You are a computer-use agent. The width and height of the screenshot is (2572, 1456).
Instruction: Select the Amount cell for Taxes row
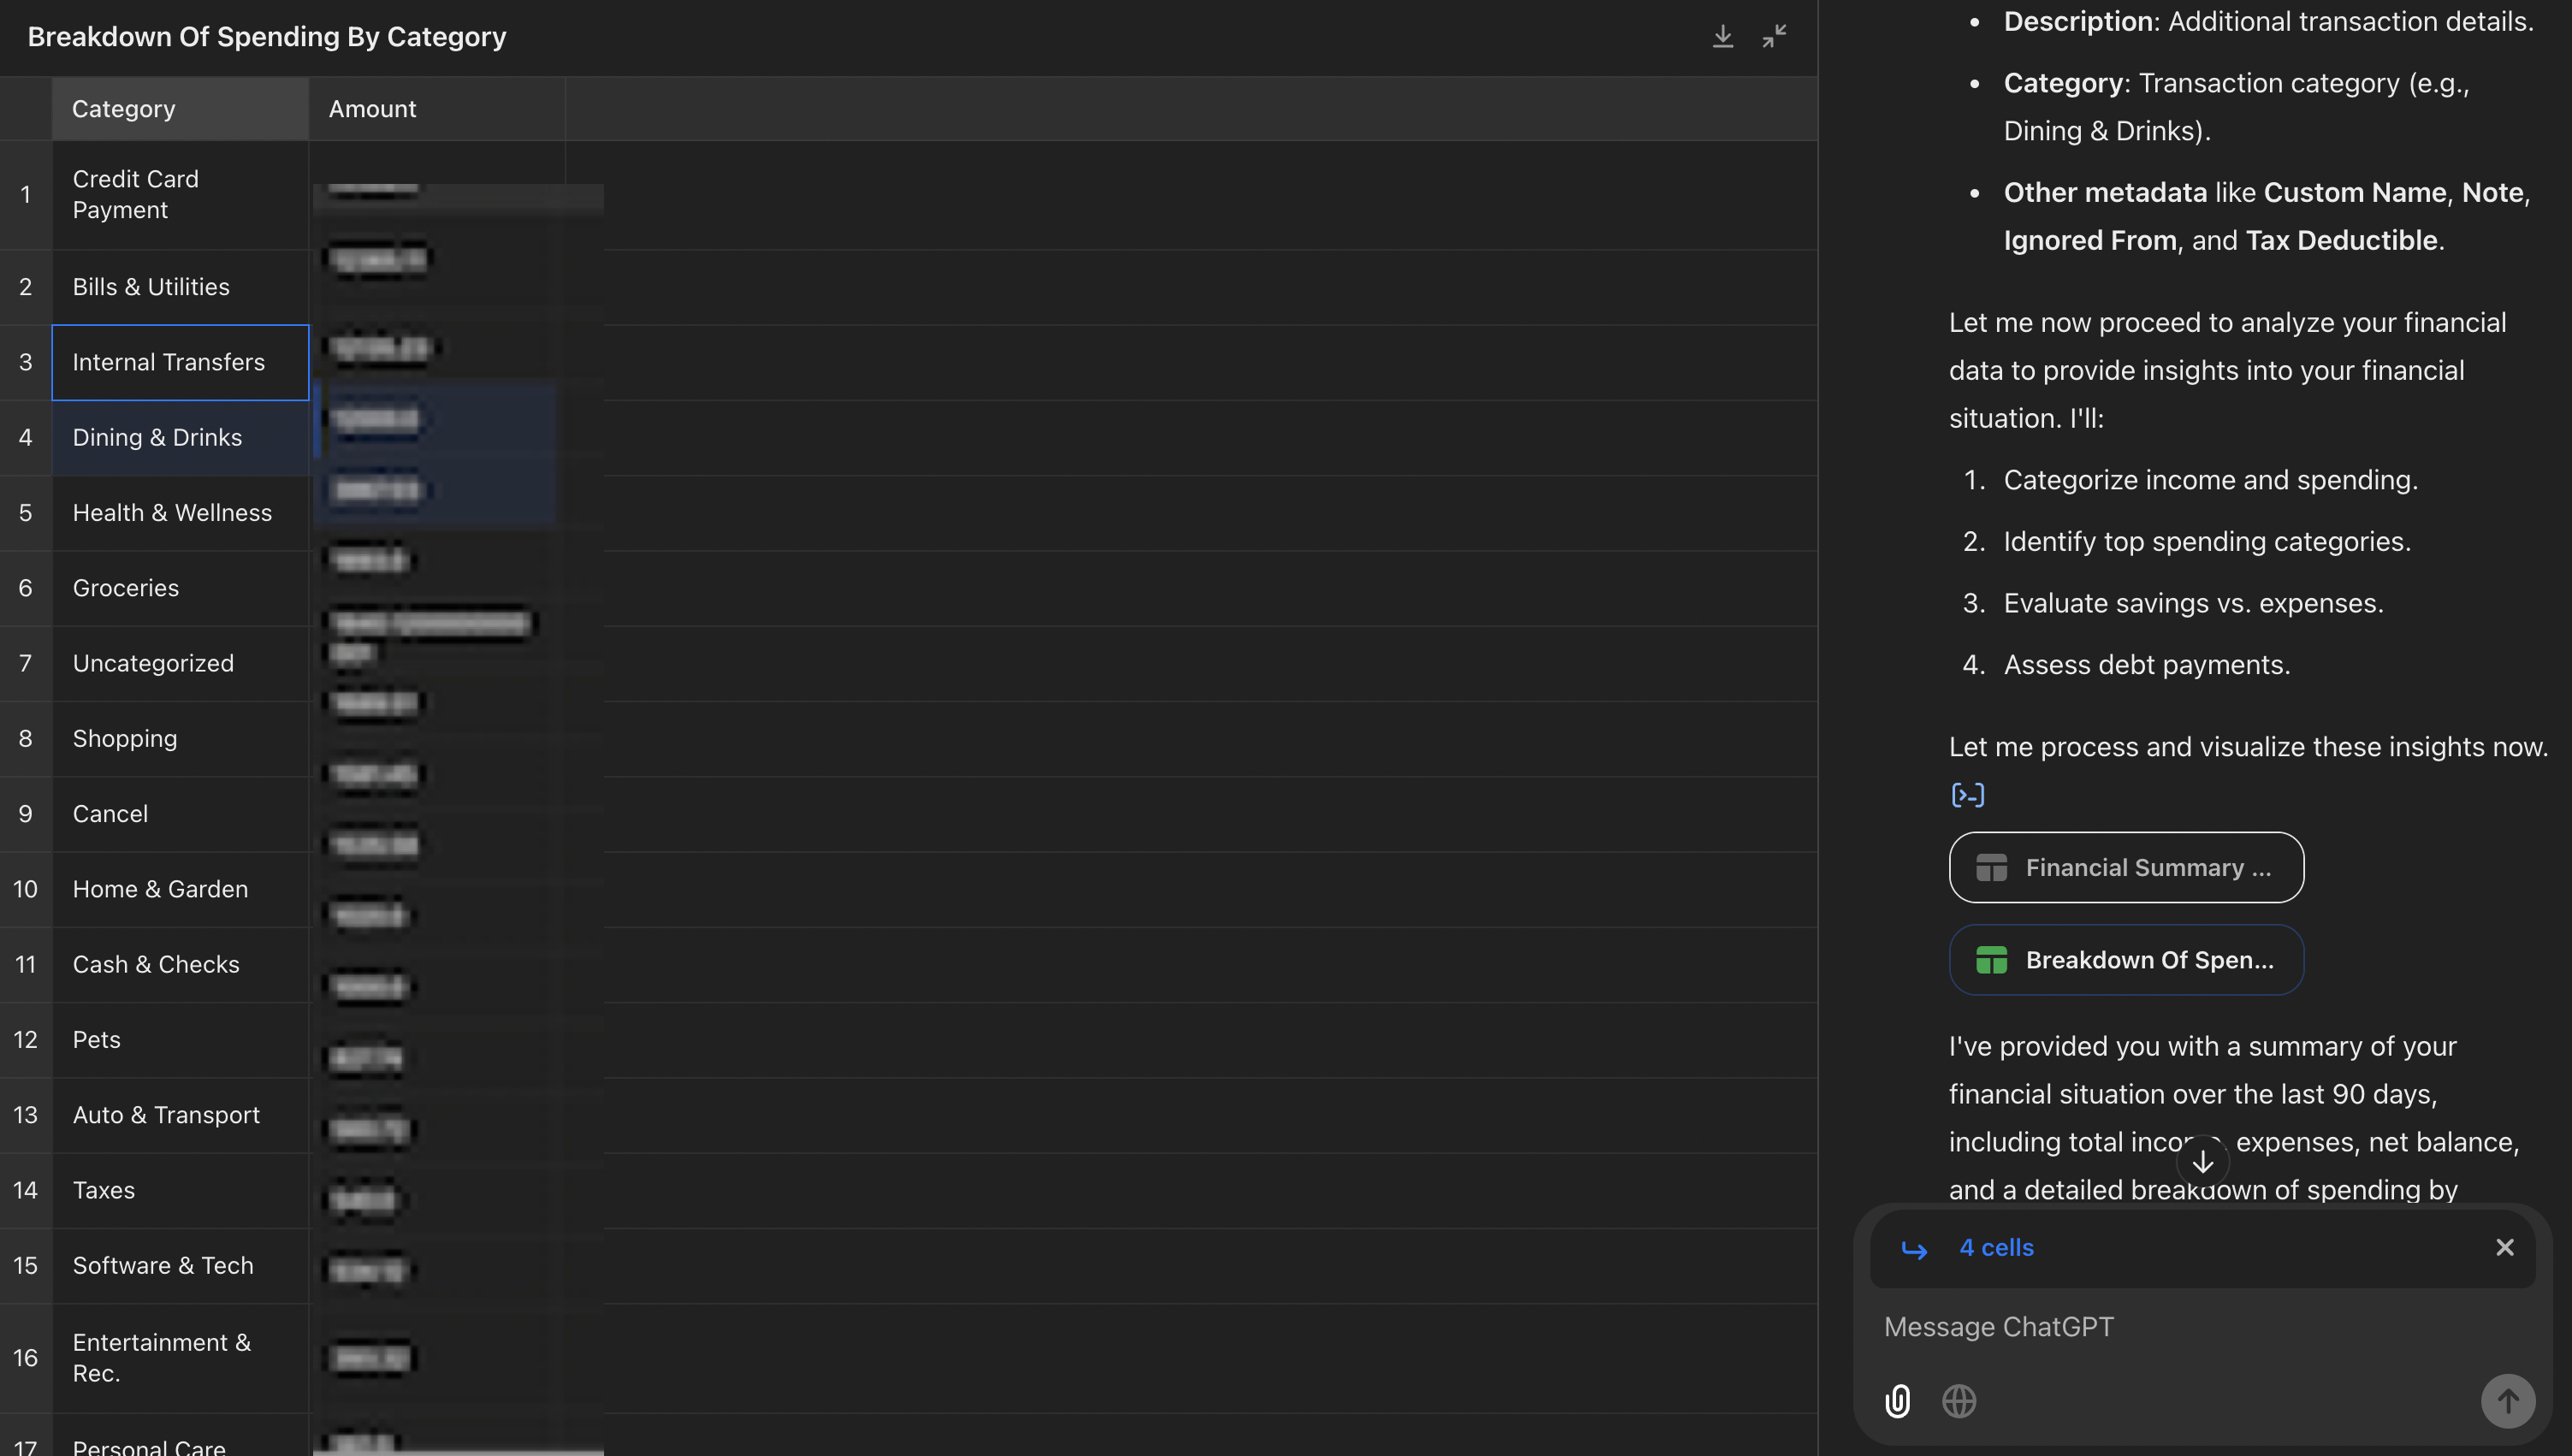(437, 1190)
